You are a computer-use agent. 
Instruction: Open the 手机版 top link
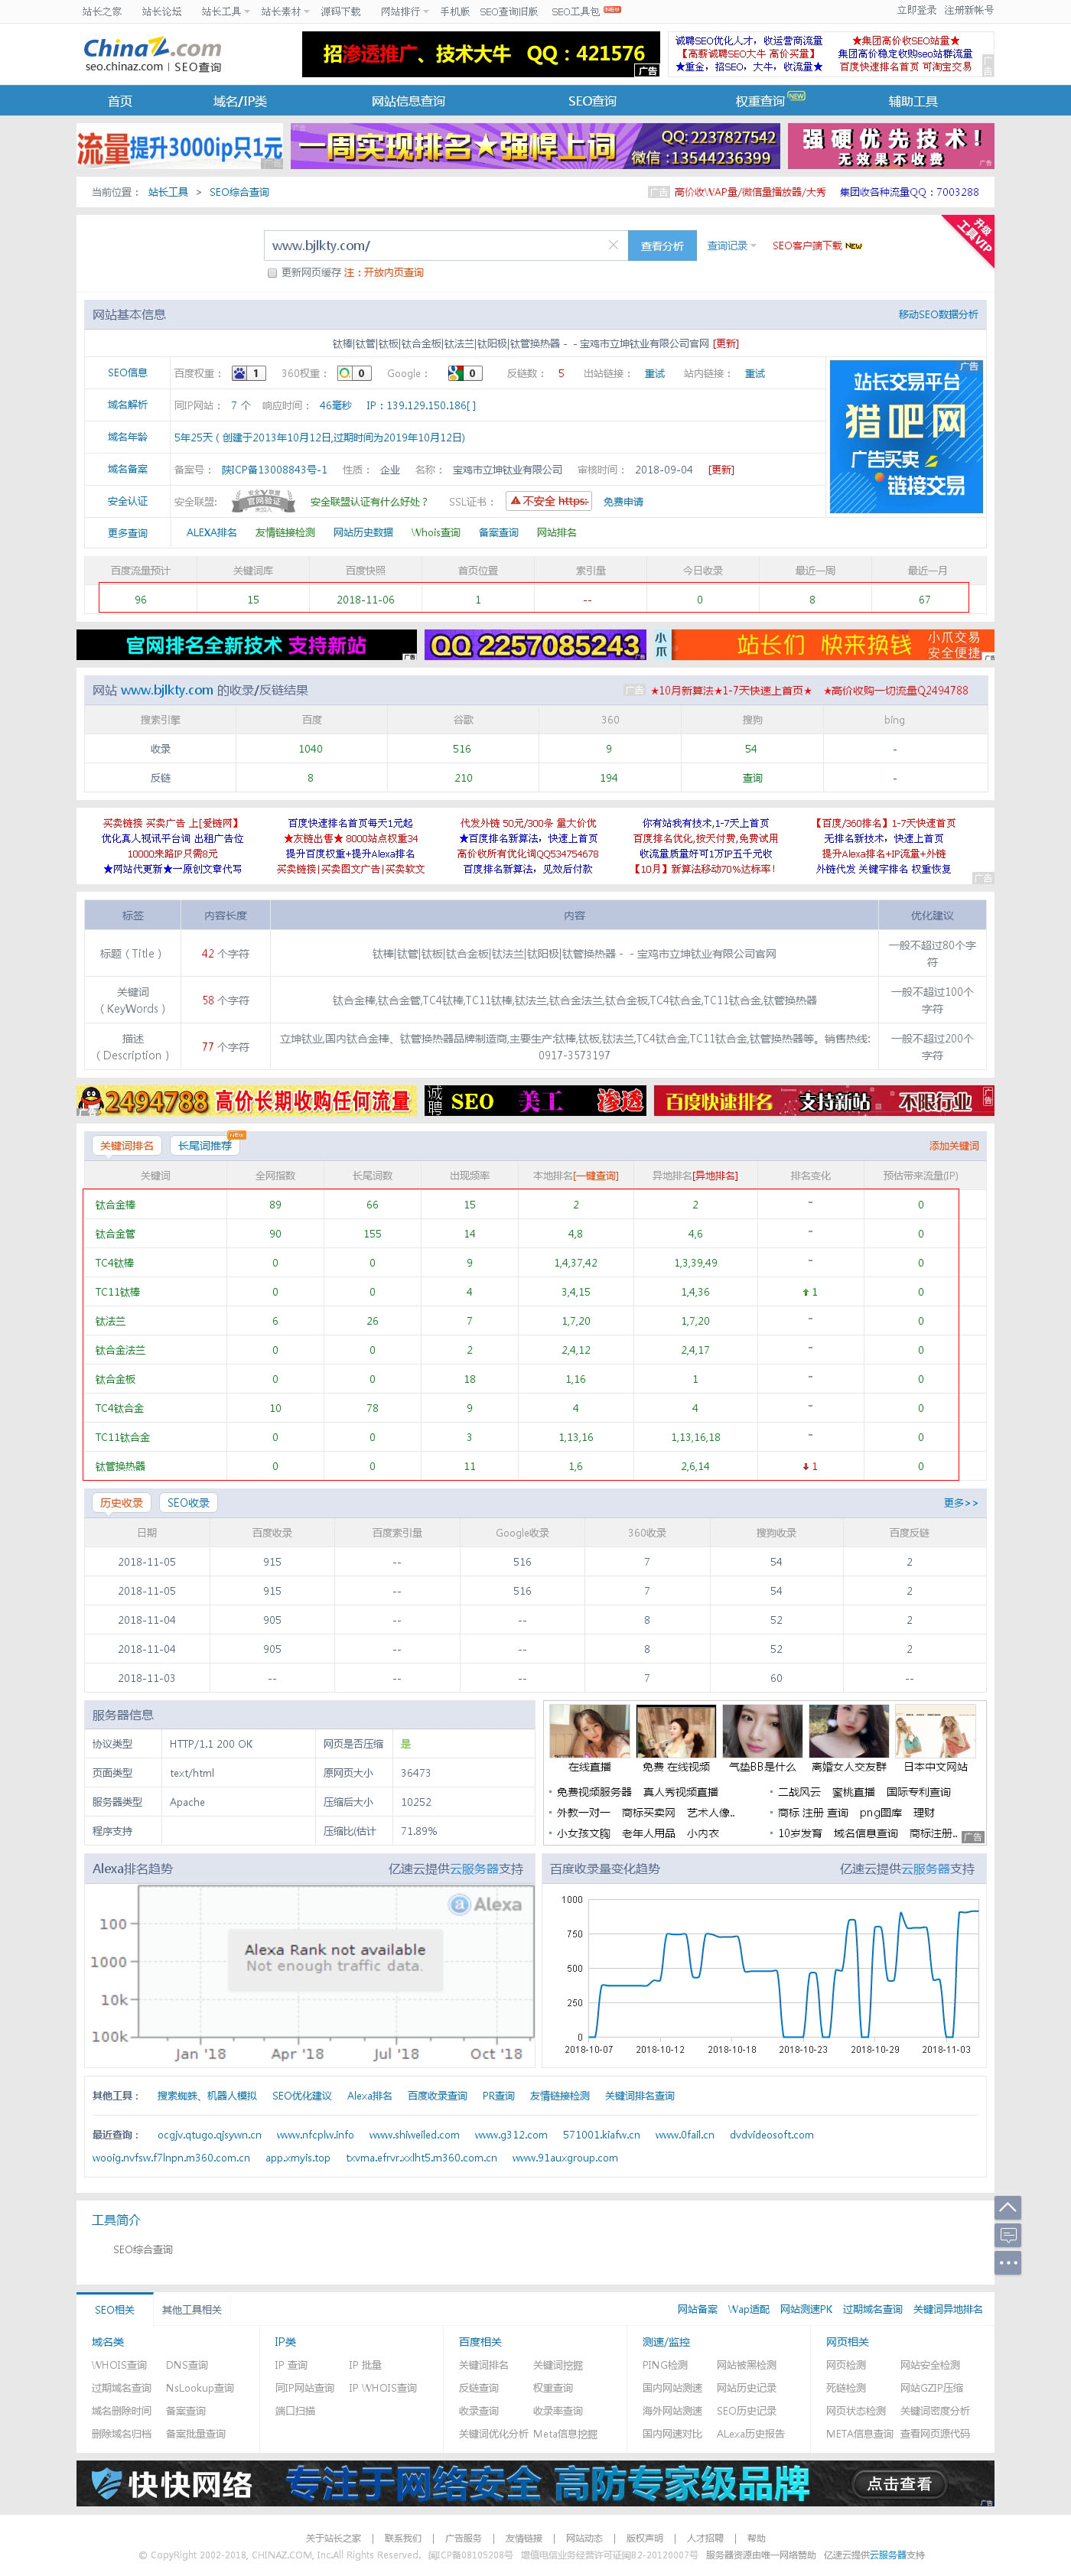[454, 11]
